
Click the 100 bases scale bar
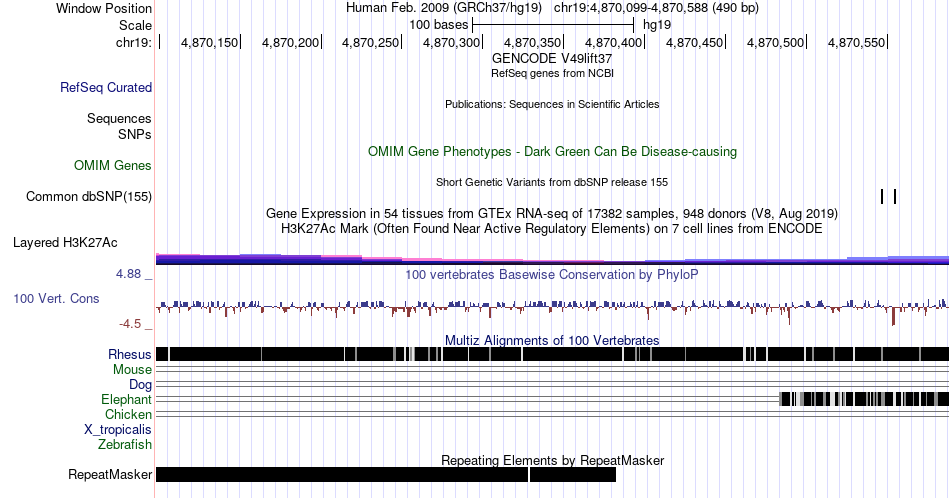[x=553, y=25]
